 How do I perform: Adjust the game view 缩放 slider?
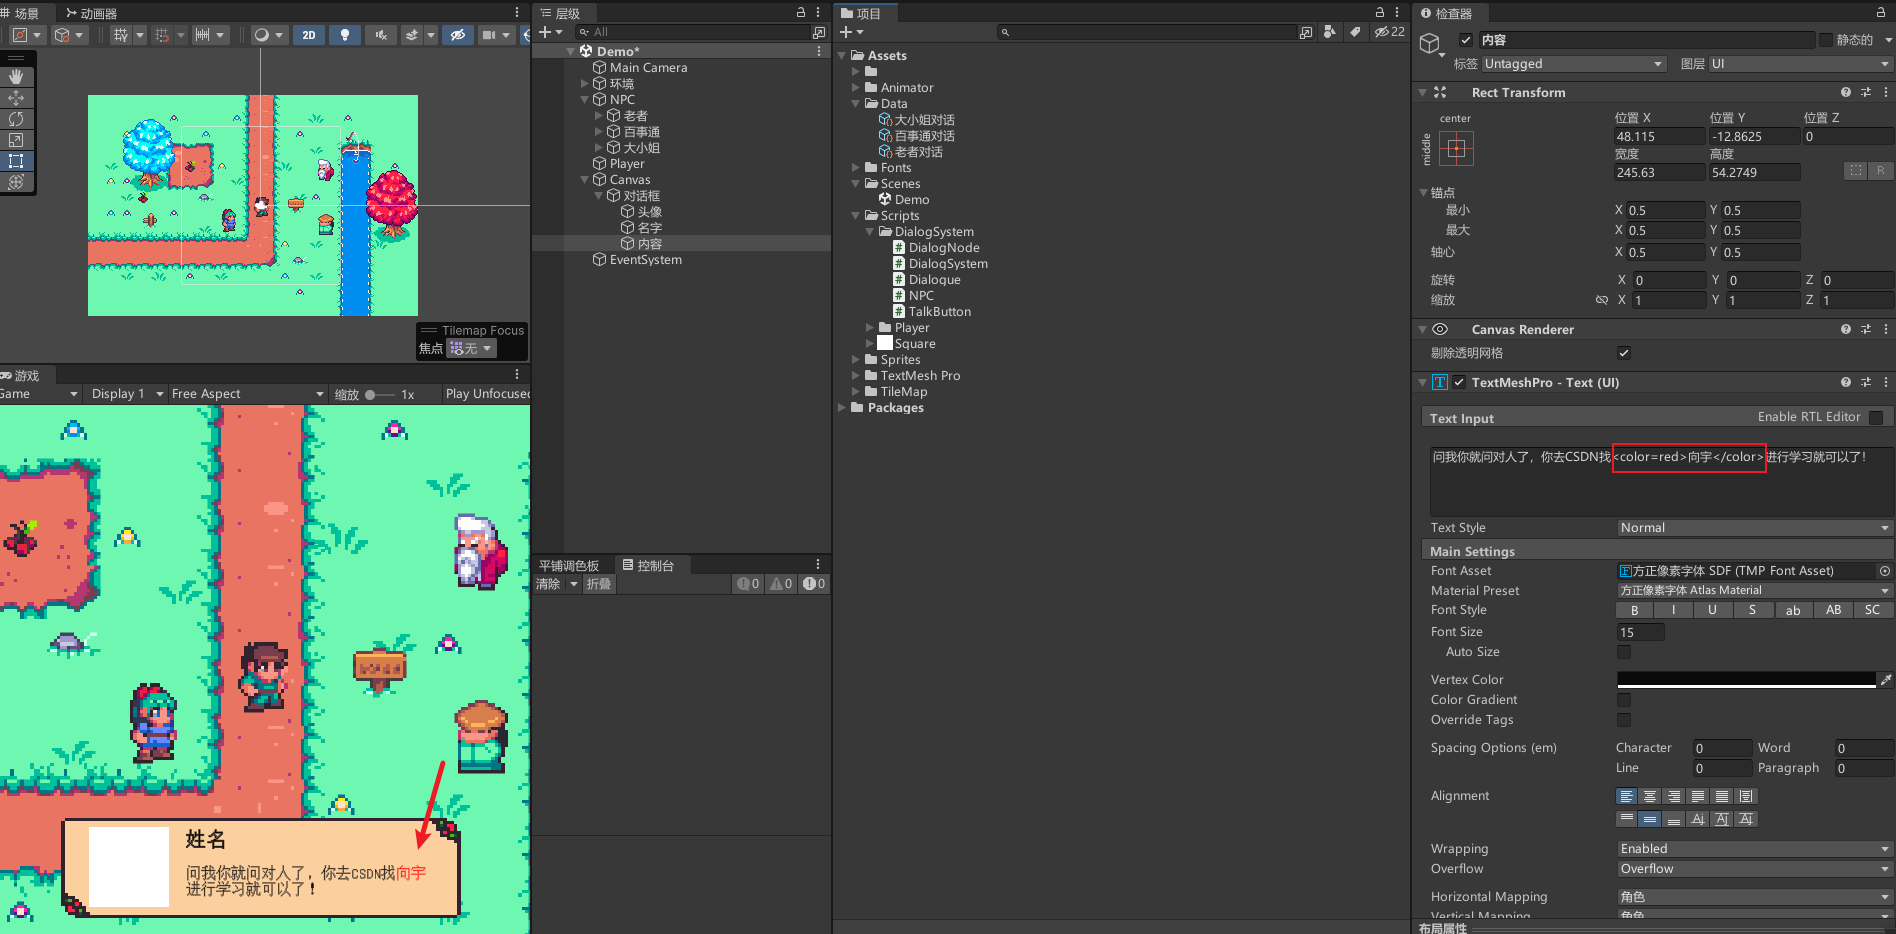pyautogui.click(x=379, y=395)
